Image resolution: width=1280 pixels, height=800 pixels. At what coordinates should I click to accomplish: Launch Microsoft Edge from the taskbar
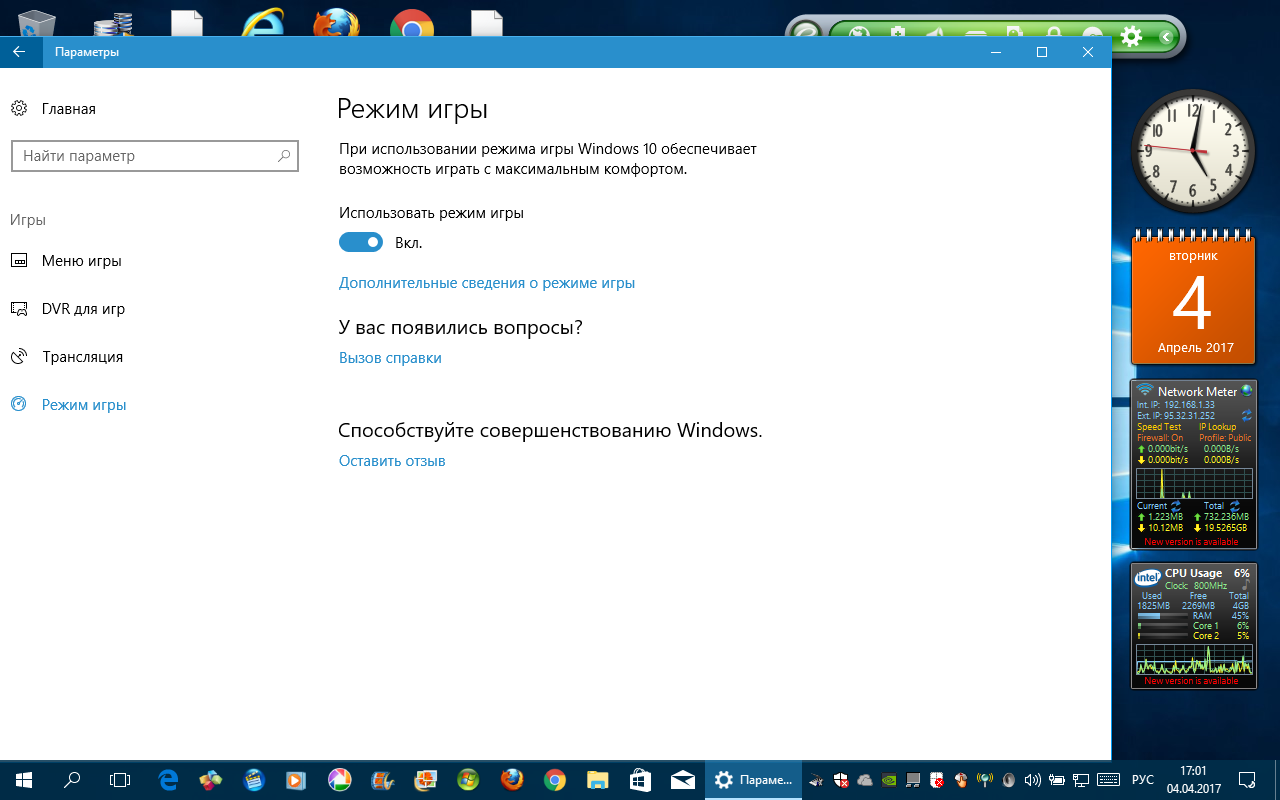[x=169, y=779]
